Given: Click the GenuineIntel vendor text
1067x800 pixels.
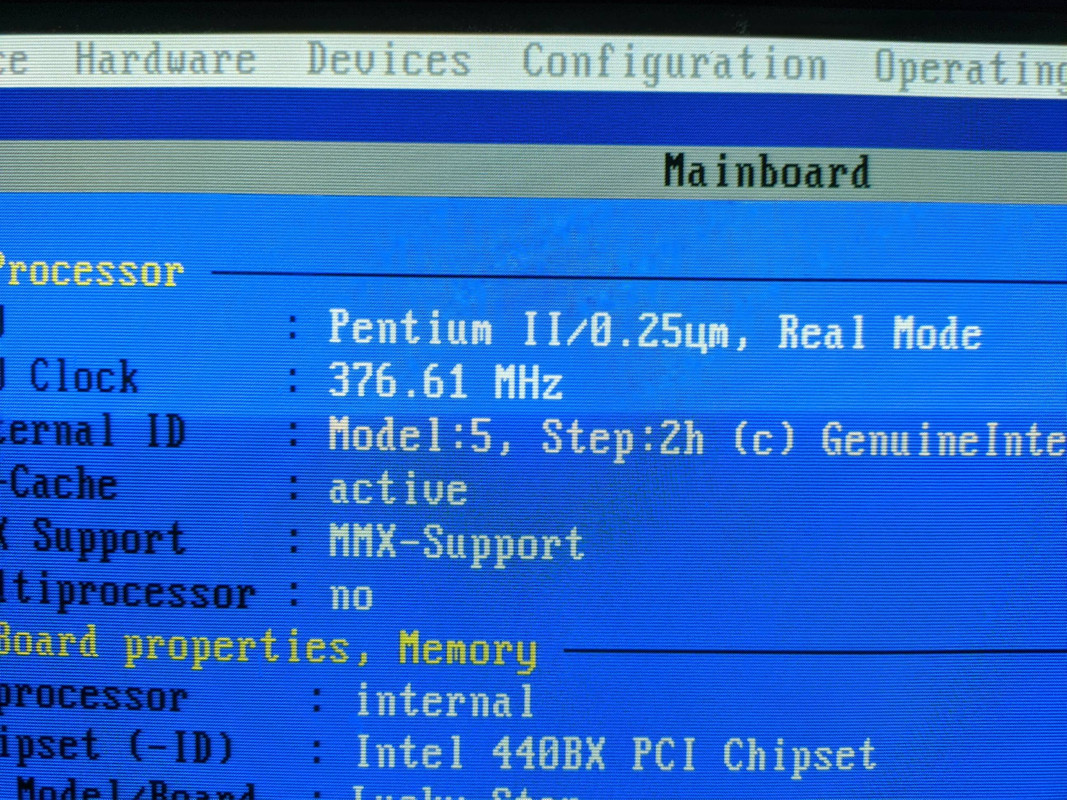Looking at the screenshot, I should click(945, 440).
